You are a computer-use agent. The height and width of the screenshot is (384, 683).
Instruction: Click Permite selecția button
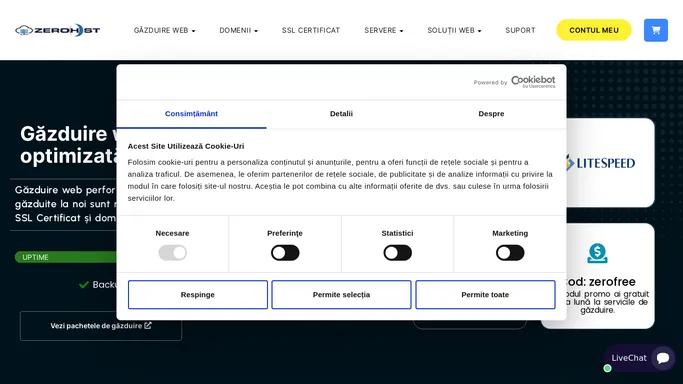point(341,295)
